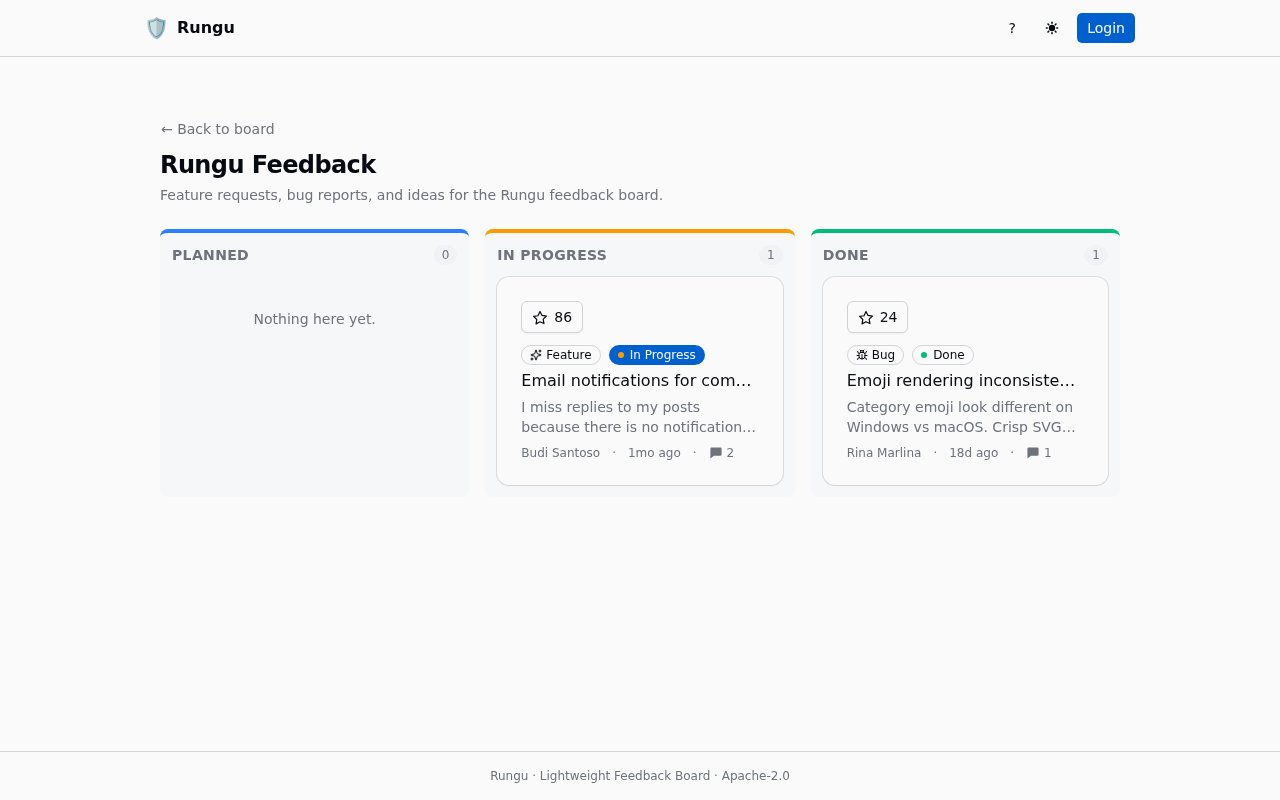The image size is (1280, 800).
Task: Click the '1mo ago' timestamp
Action: pyautogui.click(x=654, y=453)
